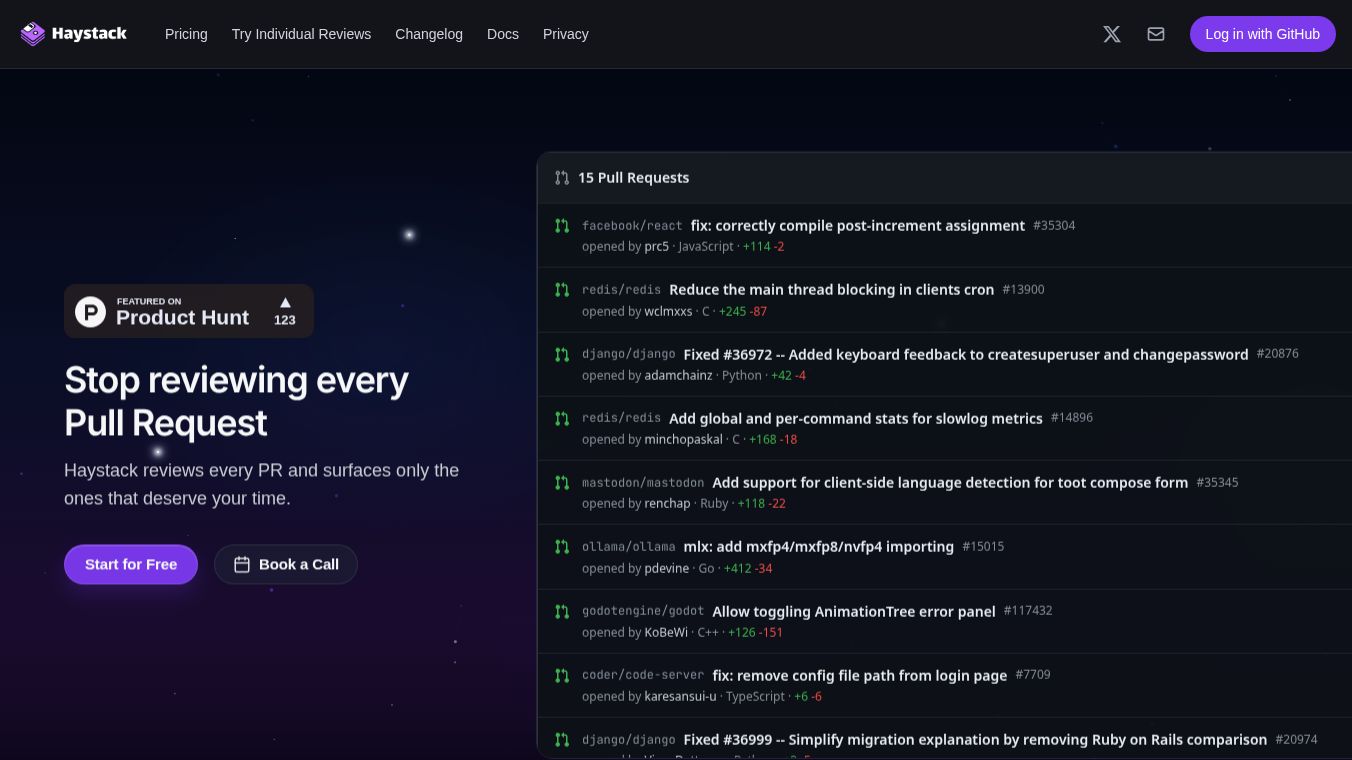Image resolution: width=1352 pixels, height=760 pixels.
Task: Open PR about post-increment assignment fix
Action: coord(858,226)
